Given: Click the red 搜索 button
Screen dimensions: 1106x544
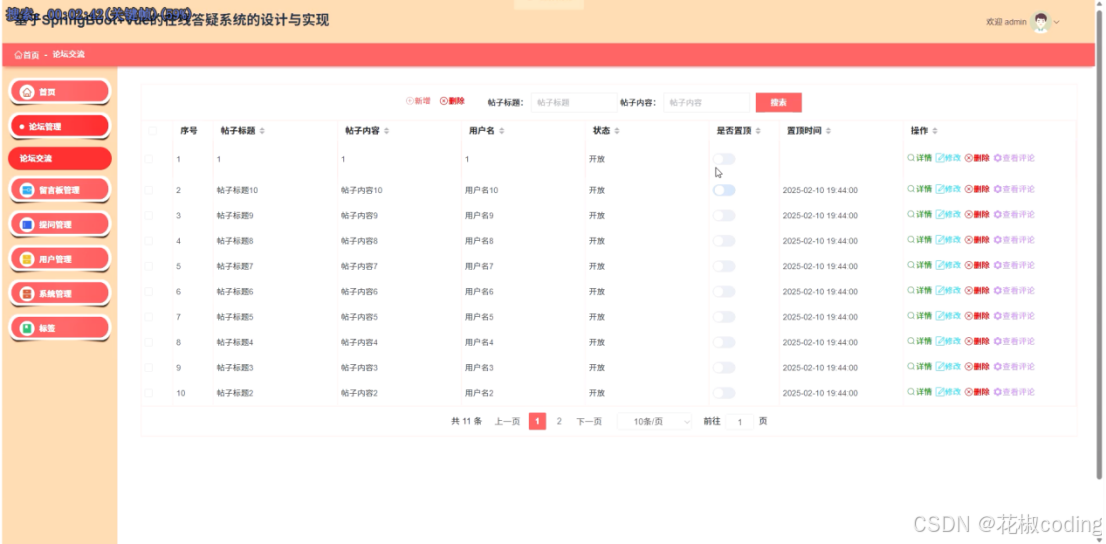Looking at the screenshot, I should click(778, 102).
